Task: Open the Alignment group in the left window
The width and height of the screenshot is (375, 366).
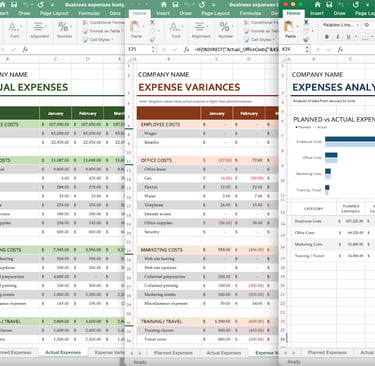Action: [39, 30]
